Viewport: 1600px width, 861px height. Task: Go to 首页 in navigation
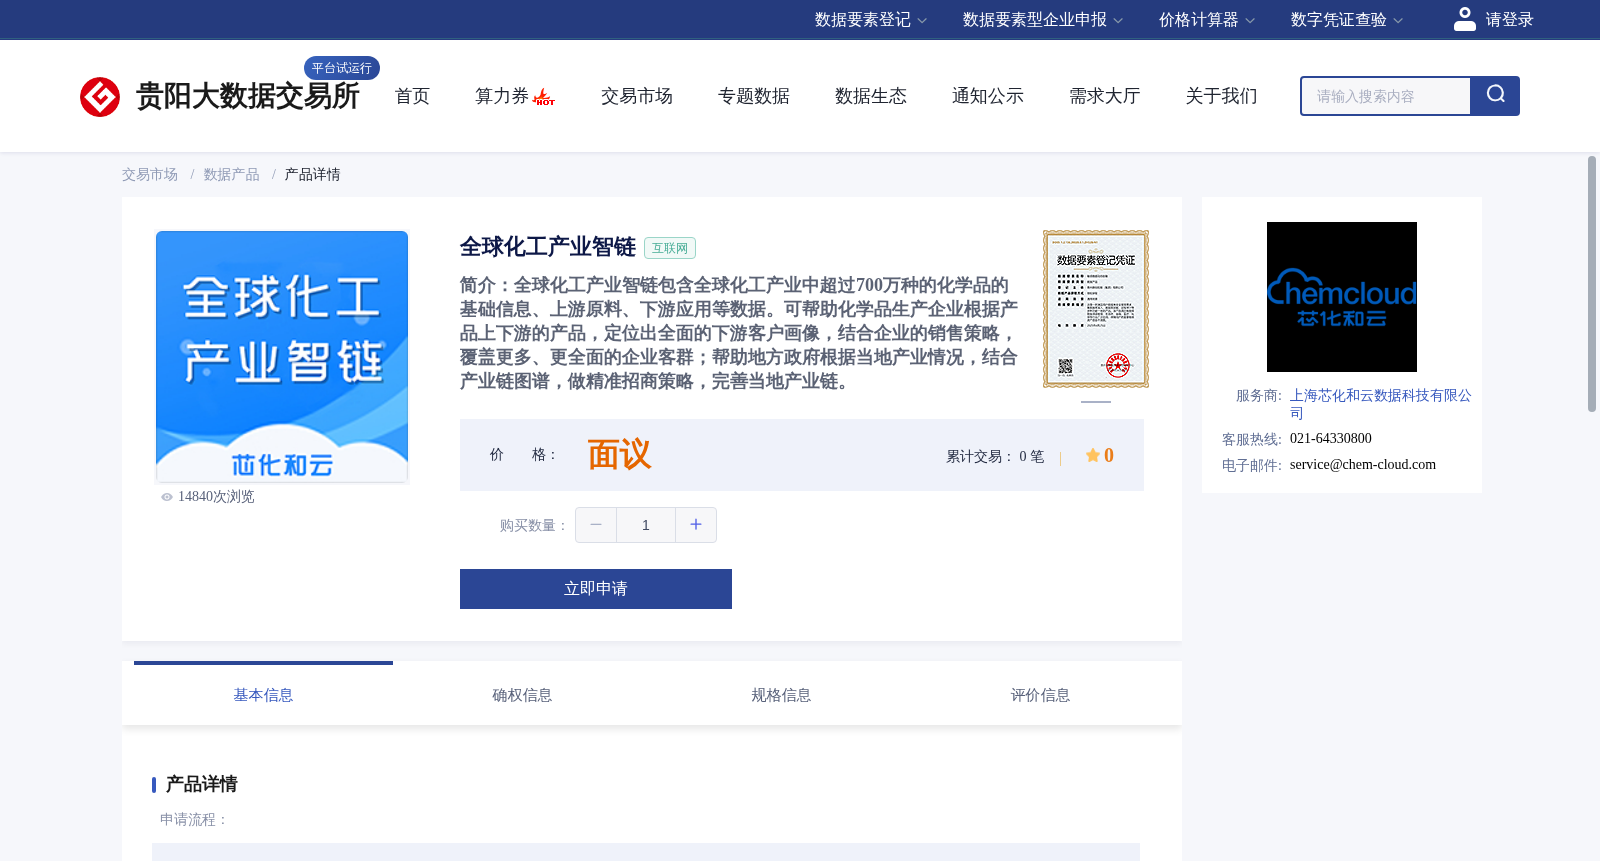[x=412, y=96]
